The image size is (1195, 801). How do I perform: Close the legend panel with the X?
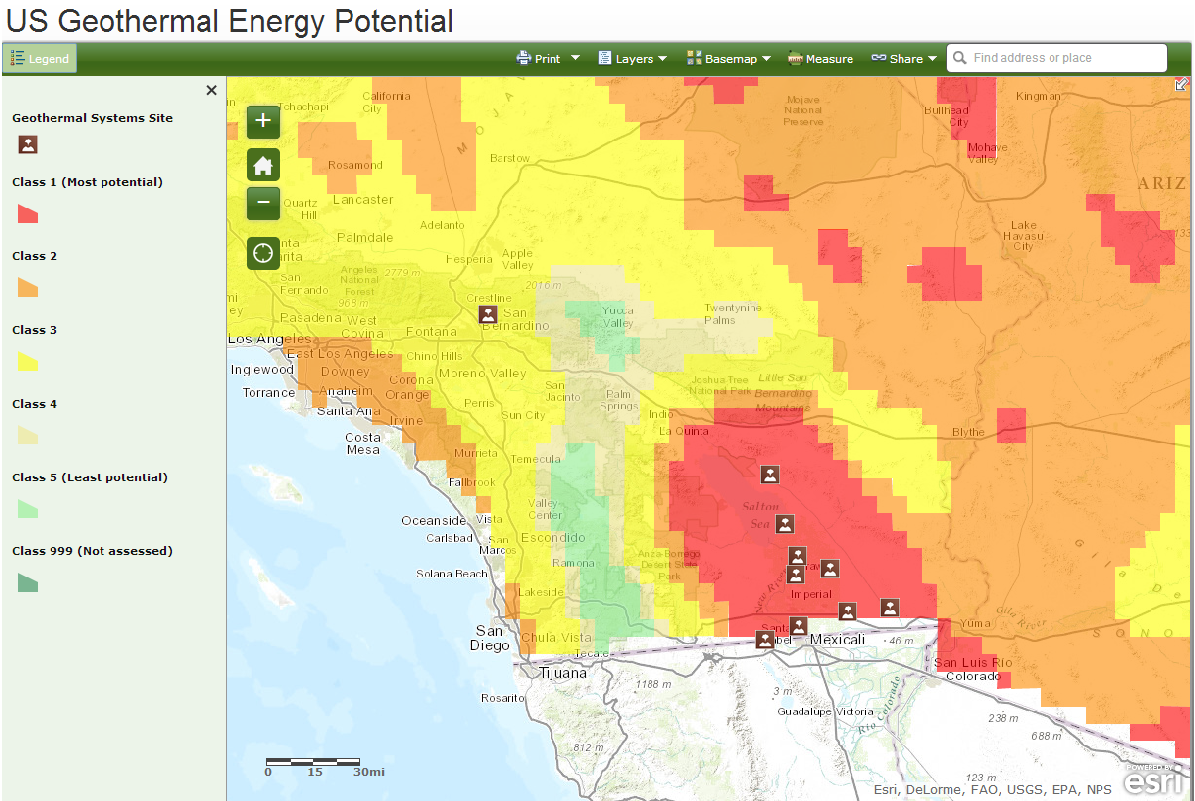(x=211, y=90)
